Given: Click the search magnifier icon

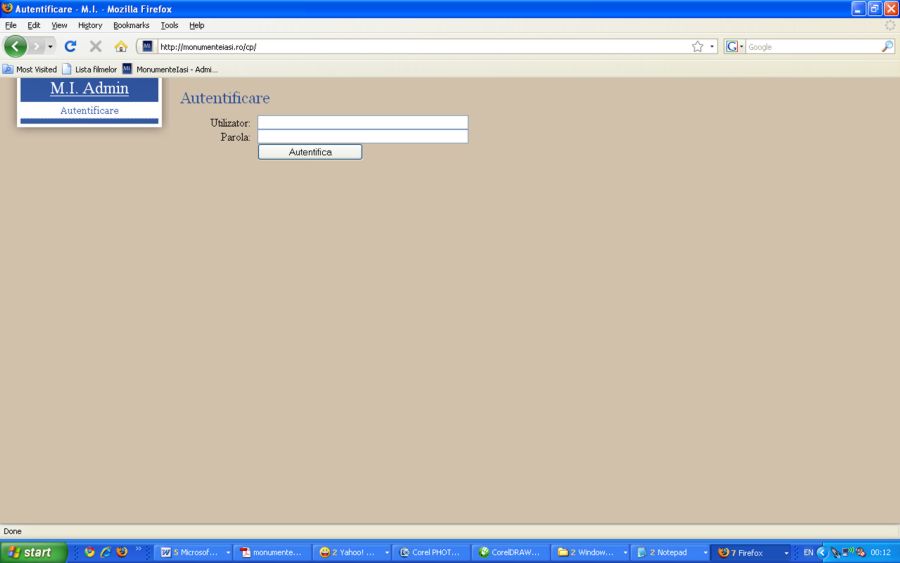Looking at the screenshot, I should (x=887, y=46).
